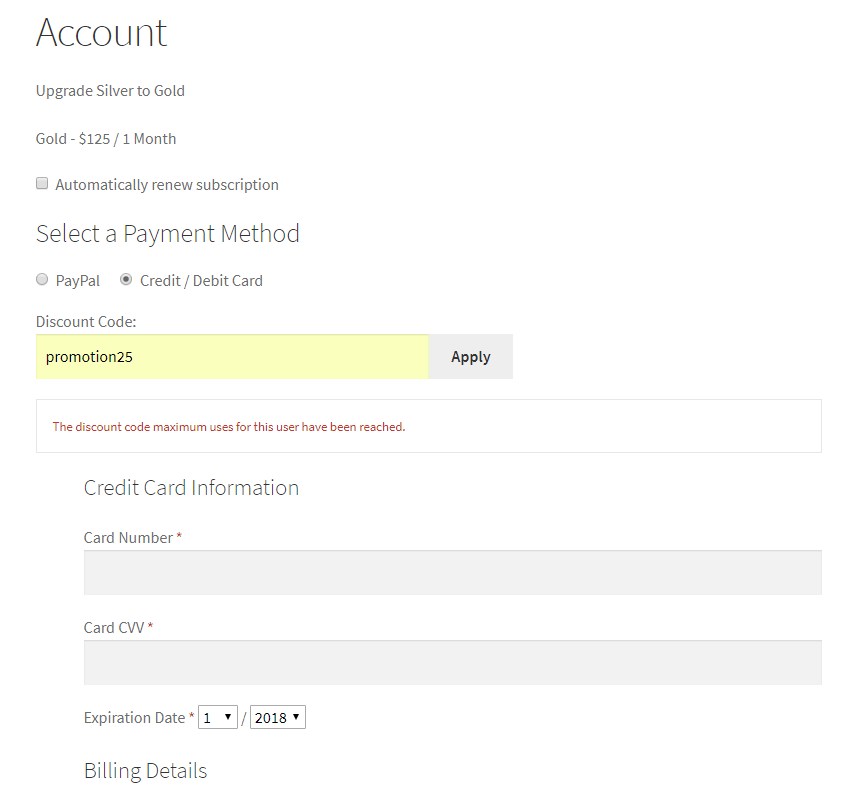Click the Upgrade Silver to Gold link
Image resolution: width=858 pixels, height=799 pixels.
coord(110,90)
